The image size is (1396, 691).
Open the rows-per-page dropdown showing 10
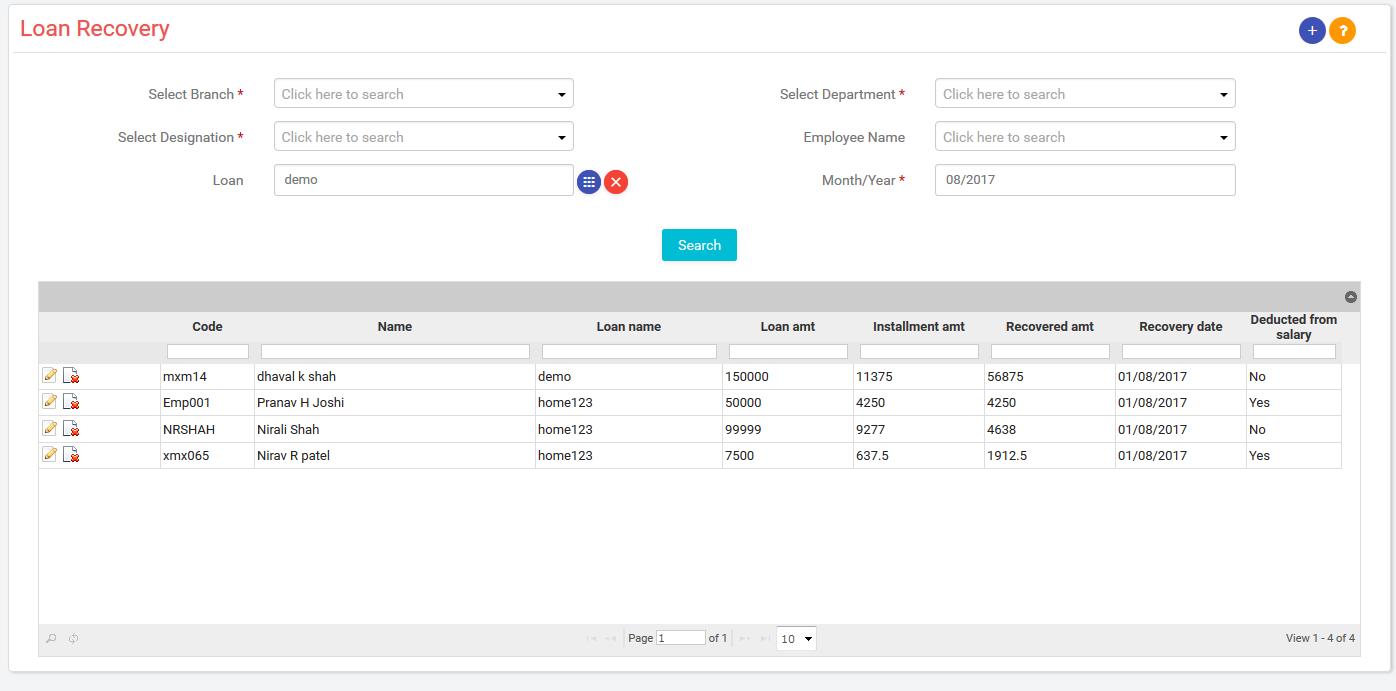[x=796, y=638]
